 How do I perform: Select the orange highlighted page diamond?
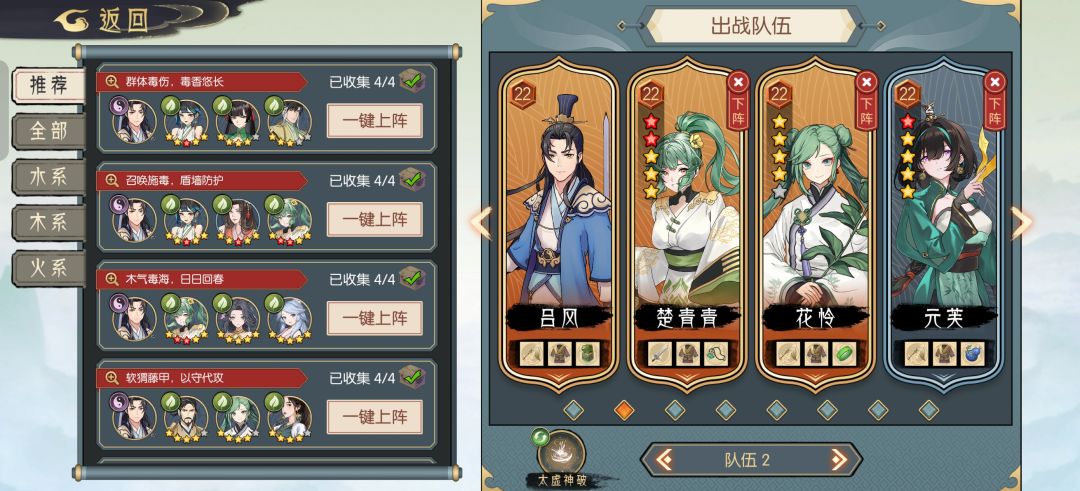click(x=624, y=410)
